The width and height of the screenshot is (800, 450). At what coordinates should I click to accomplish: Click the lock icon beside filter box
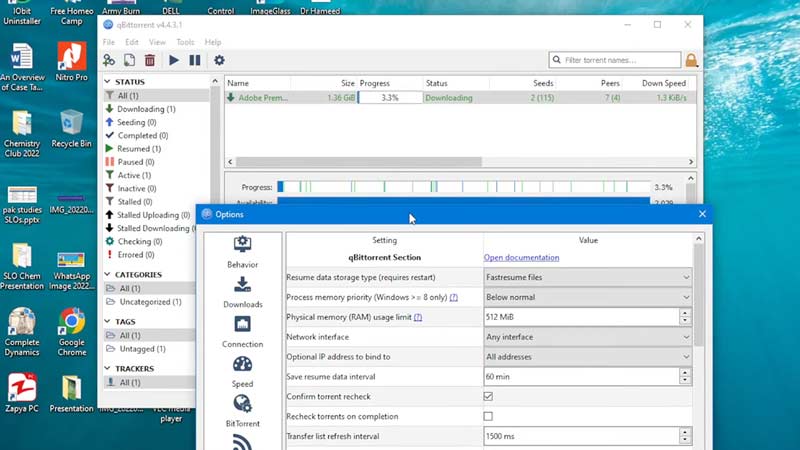pyautogui.click(x=691, y=60)
